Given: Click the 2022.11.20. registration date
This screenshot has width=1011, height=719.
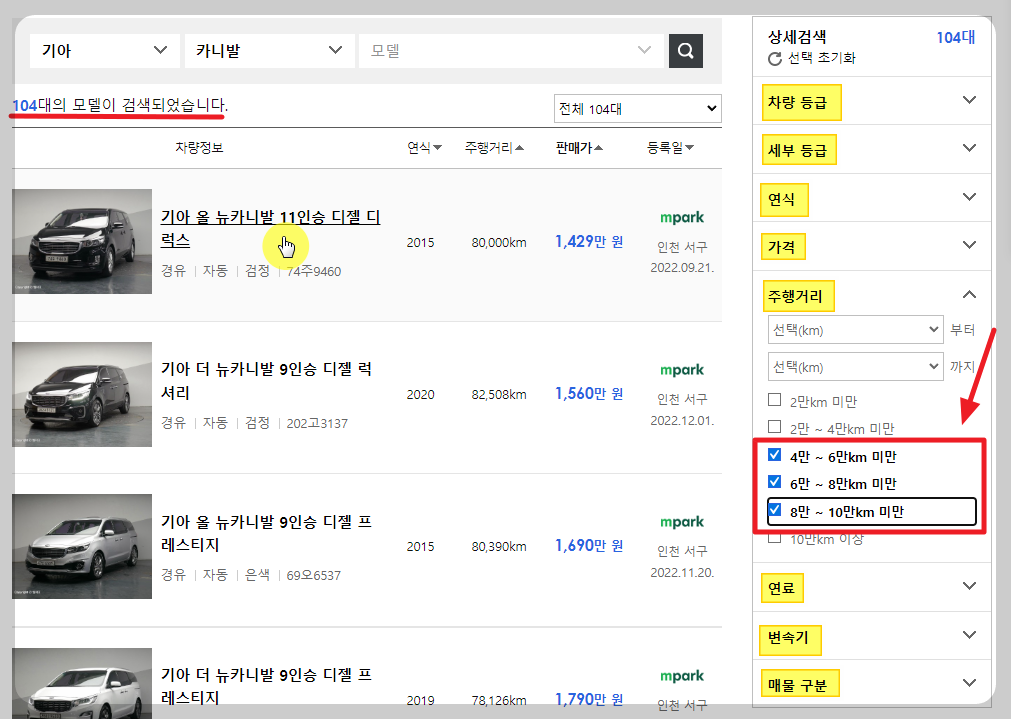Looking at the screenshot, I should (x=682, y=573).
